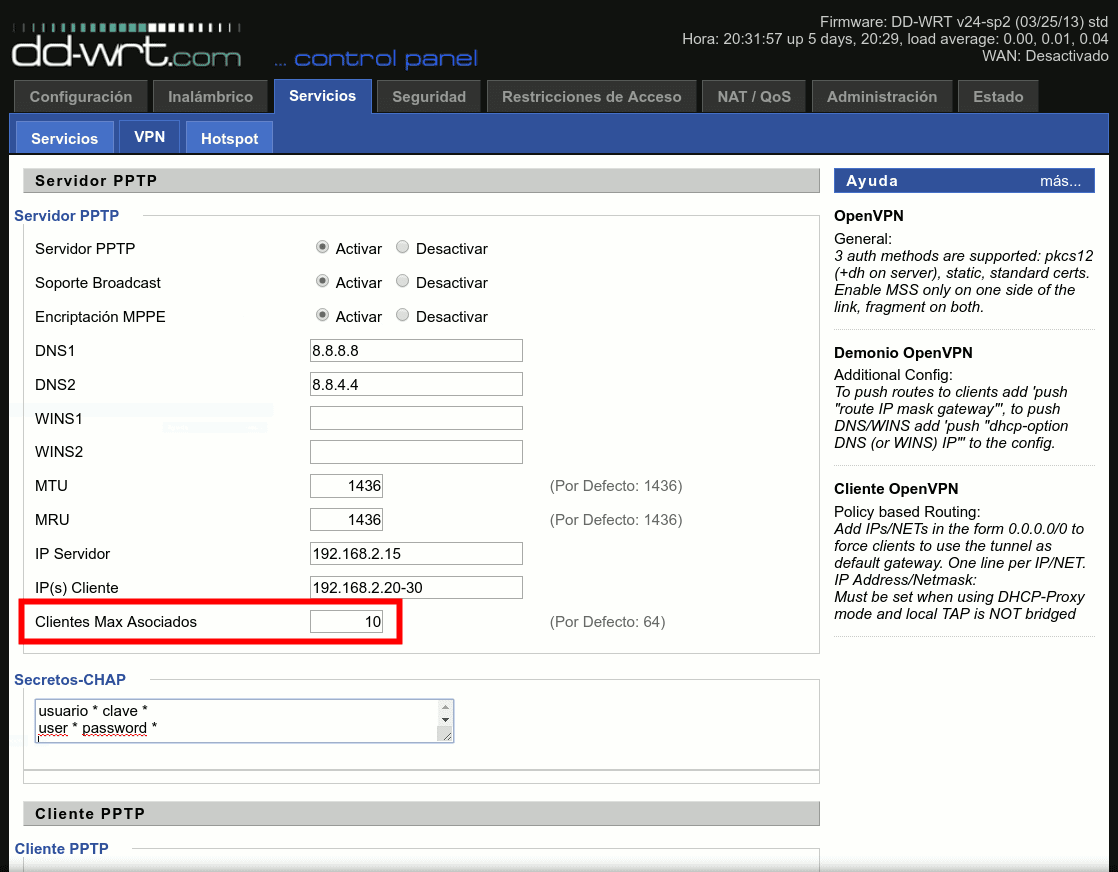Switch to the Inalámbrico tab

(x=210, y=97)
